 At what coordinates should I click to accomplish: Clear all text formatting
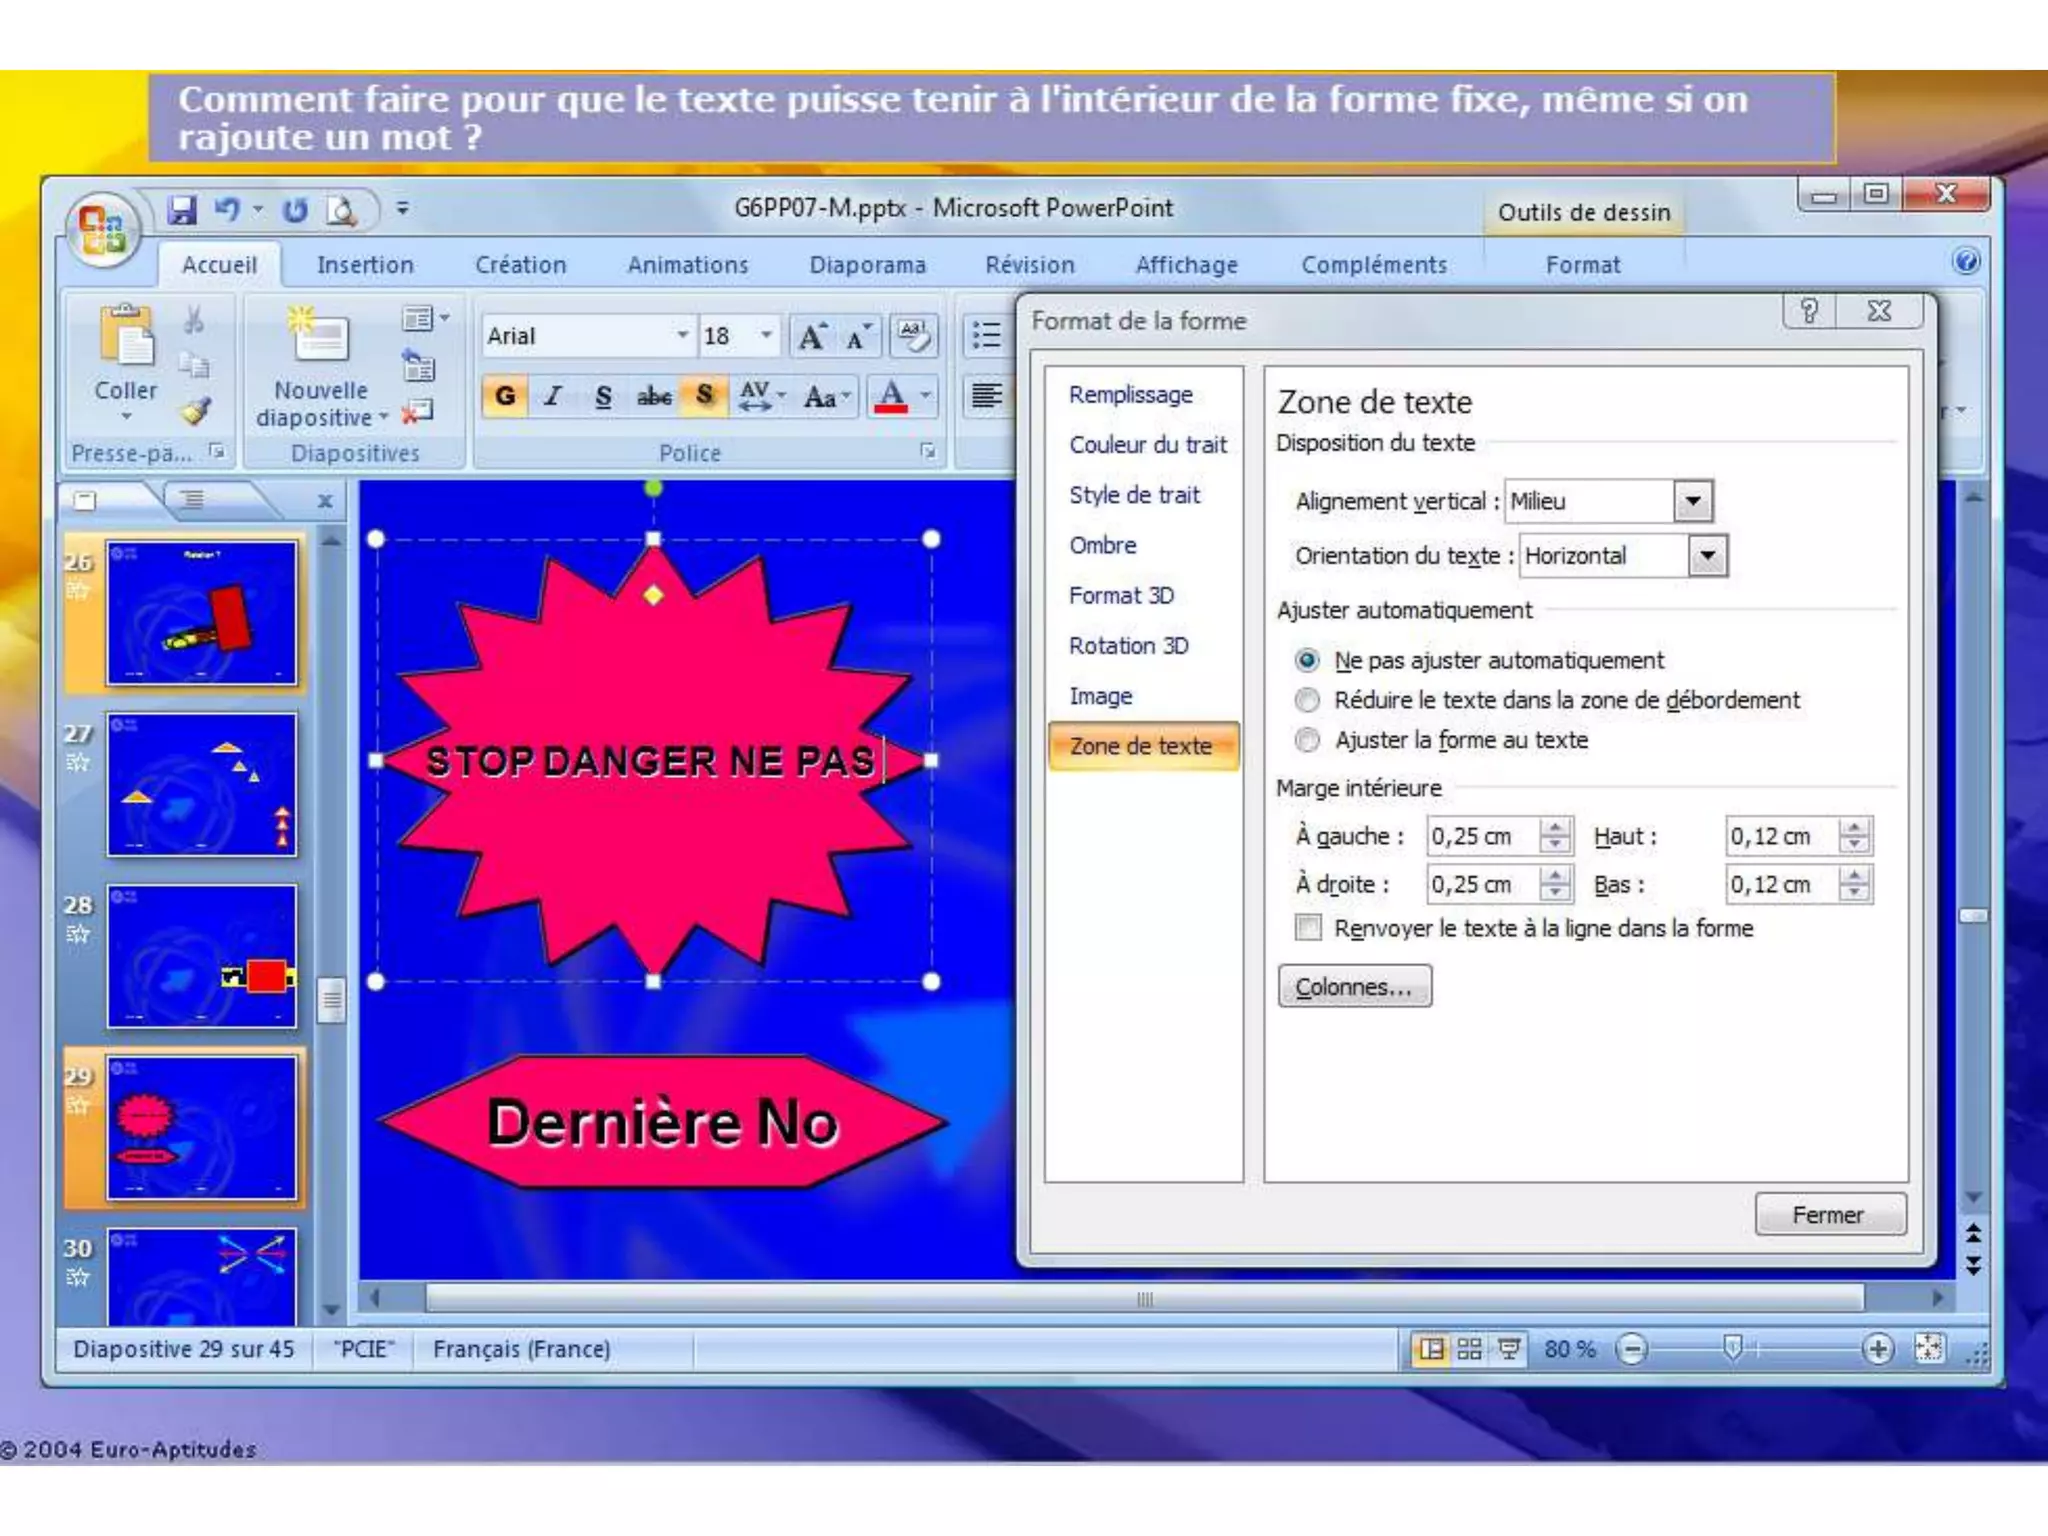pyautogui.click(x=913, y=336)
